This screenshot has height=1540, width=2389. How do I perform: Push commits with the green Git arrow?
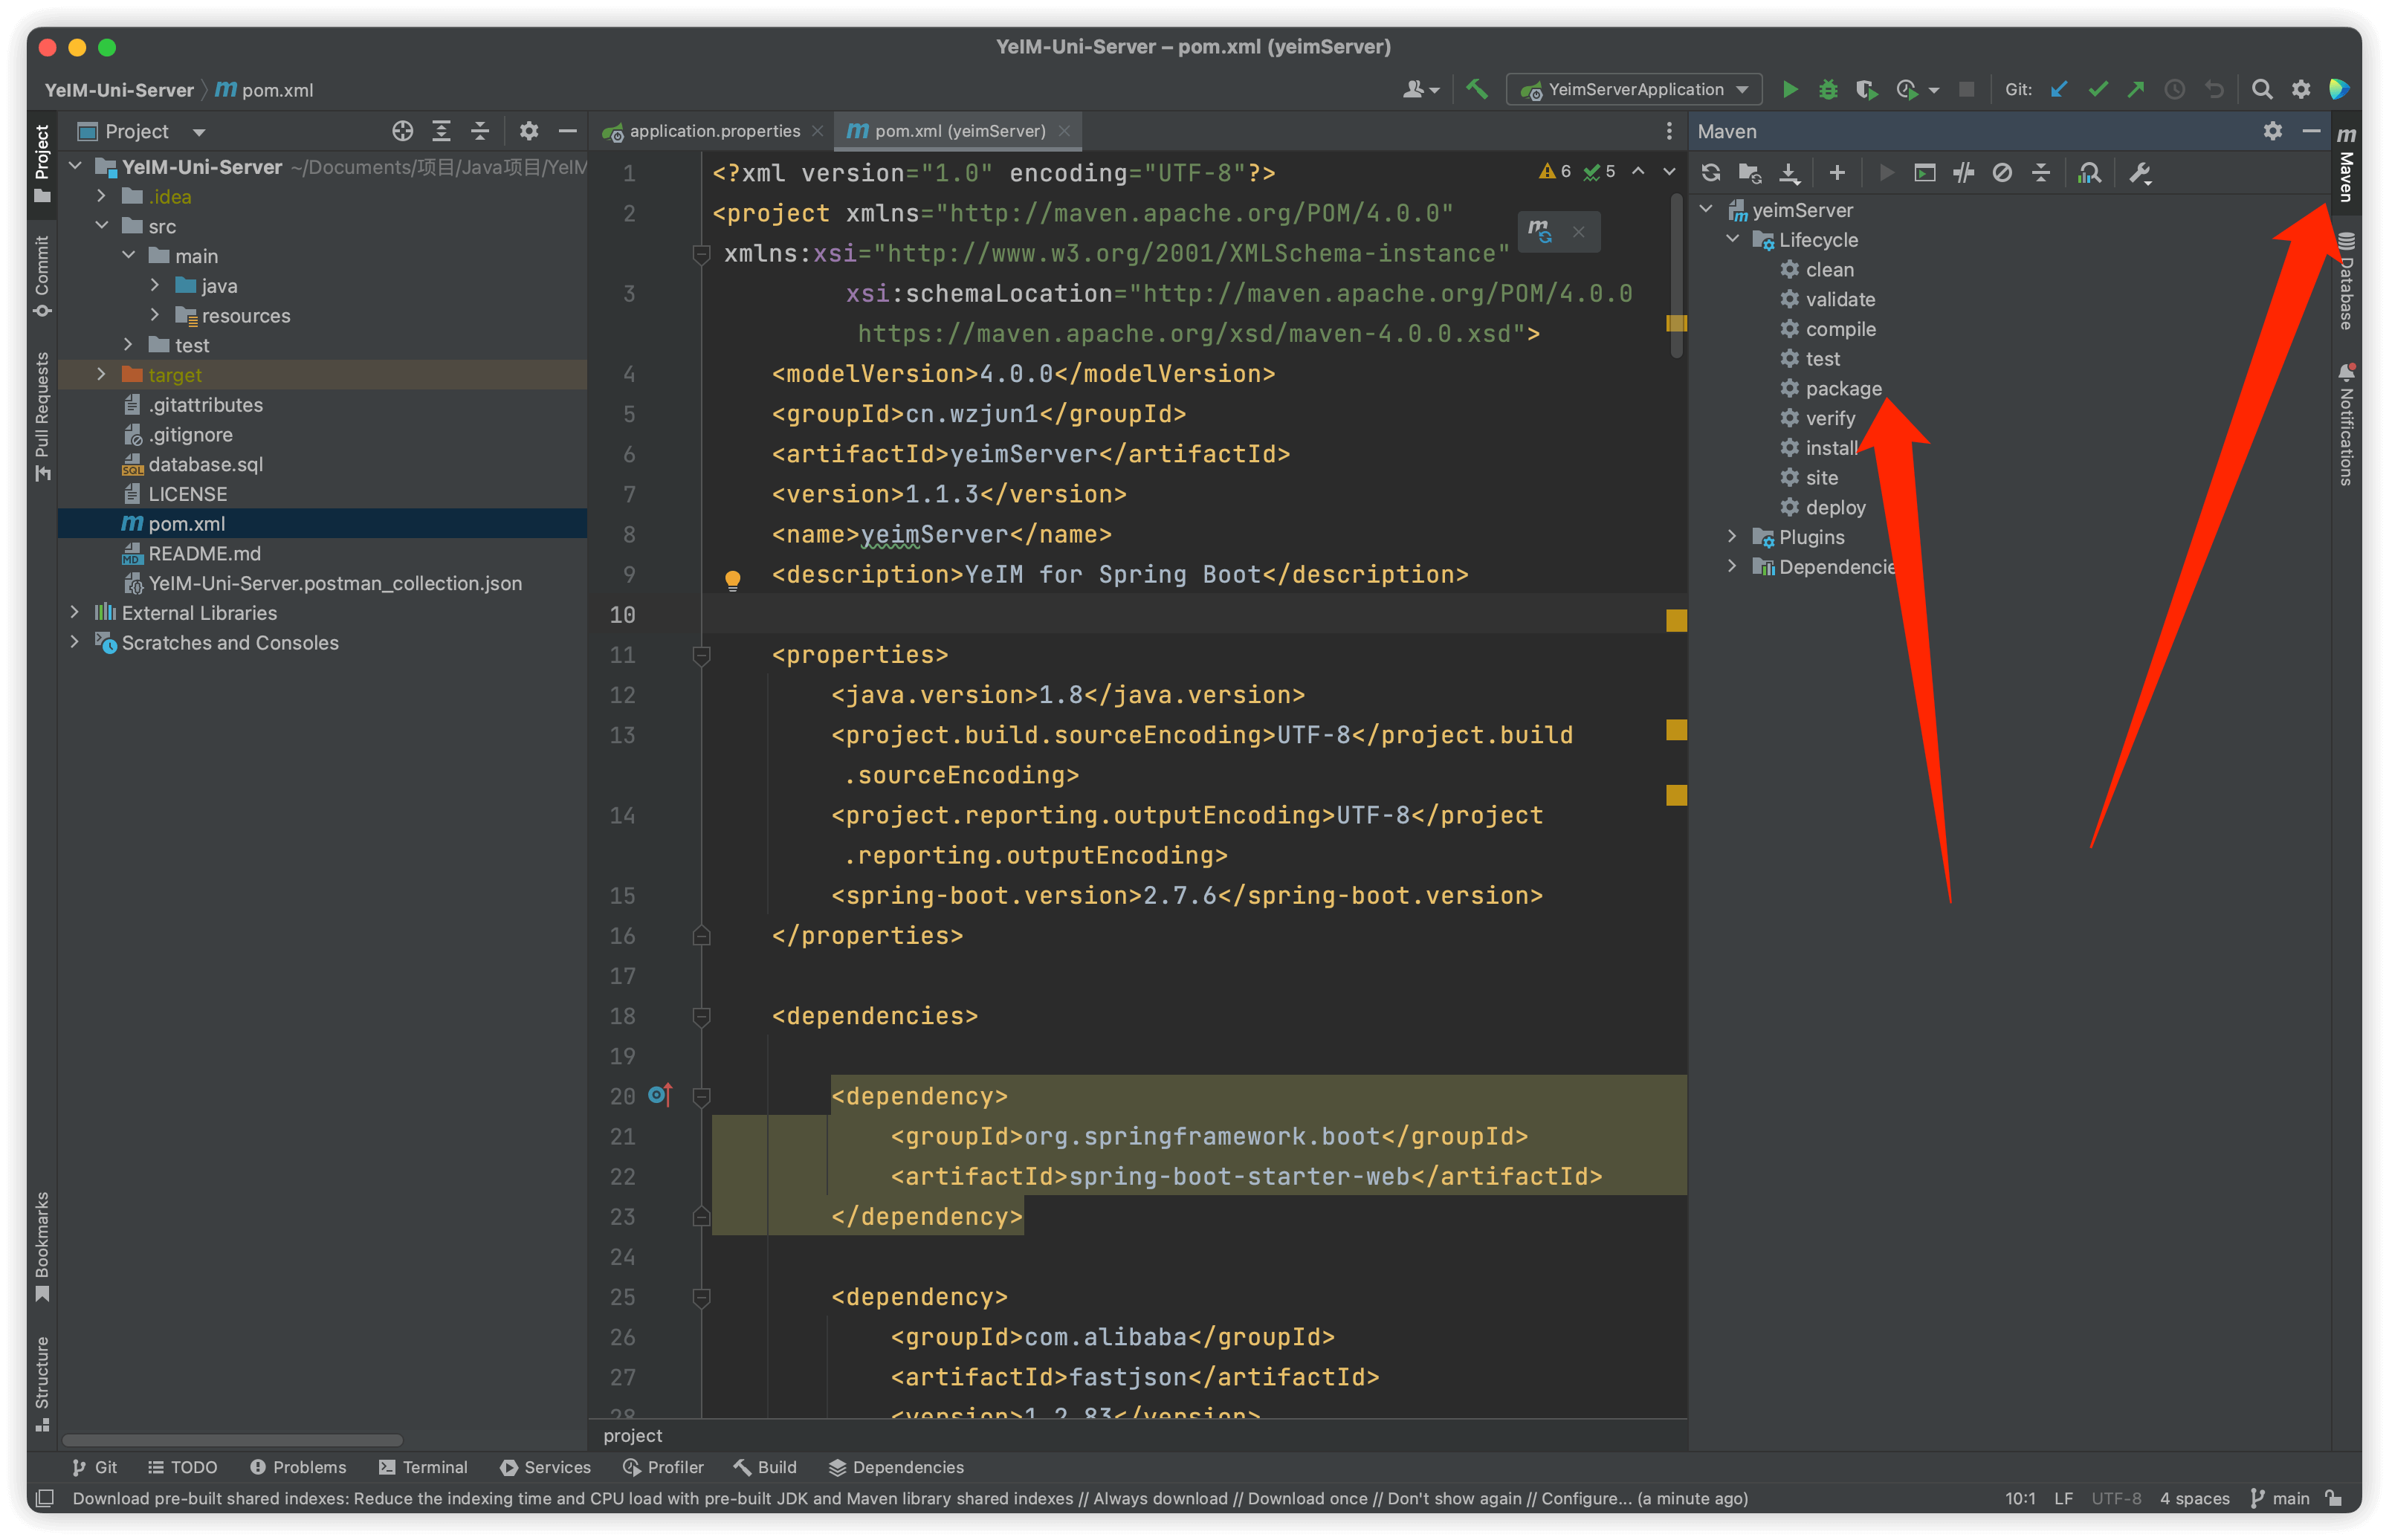tap(2136, 89)
